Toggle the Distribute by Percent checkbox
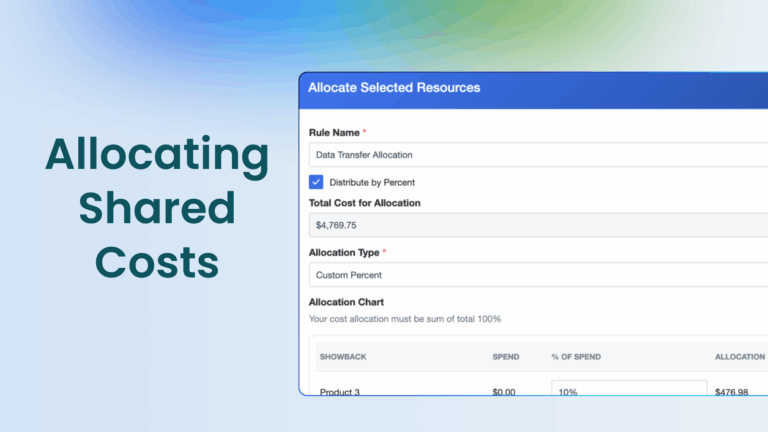 pyautogui.click(x=316, y=182)
